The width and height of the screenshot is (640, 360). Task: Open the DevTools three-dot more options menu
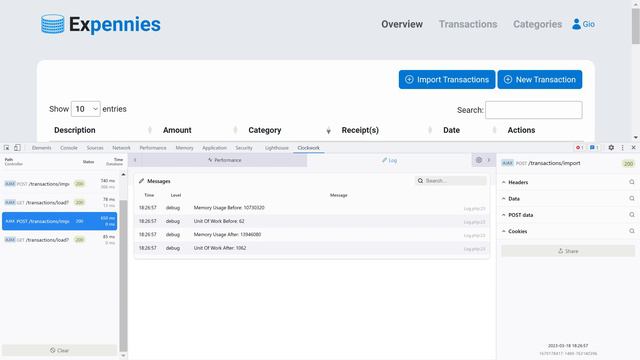tap(622, 148)
